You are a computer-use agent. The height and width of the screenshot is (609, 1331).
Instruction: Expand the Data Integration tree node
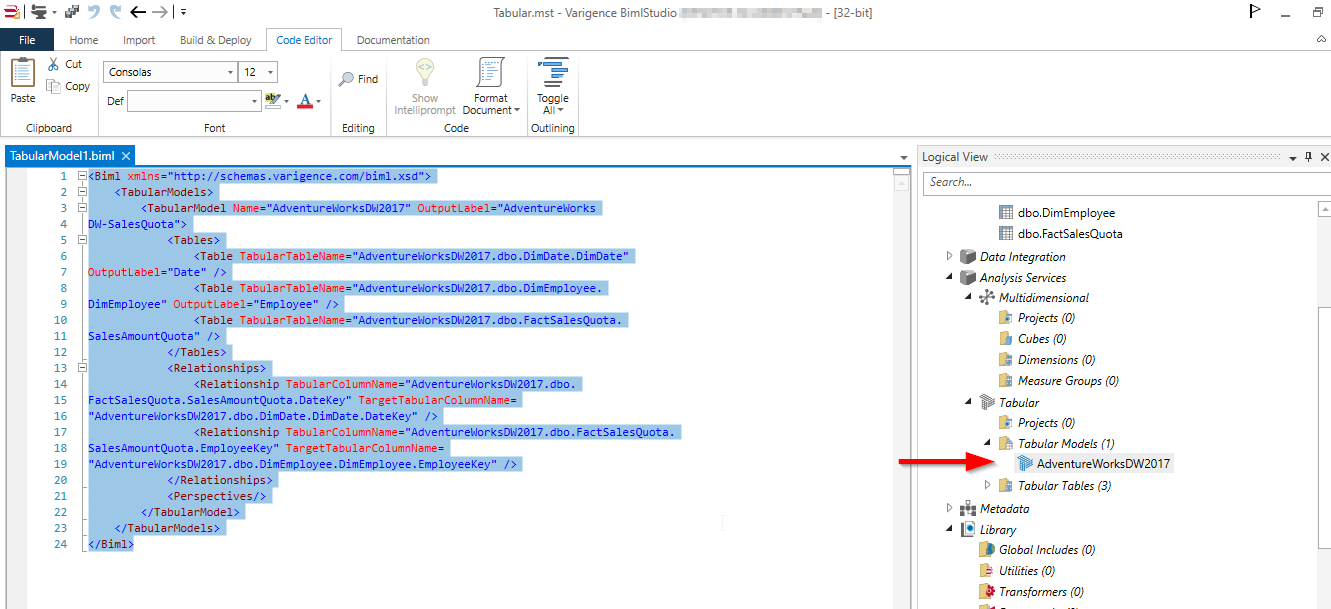point(950,257)
